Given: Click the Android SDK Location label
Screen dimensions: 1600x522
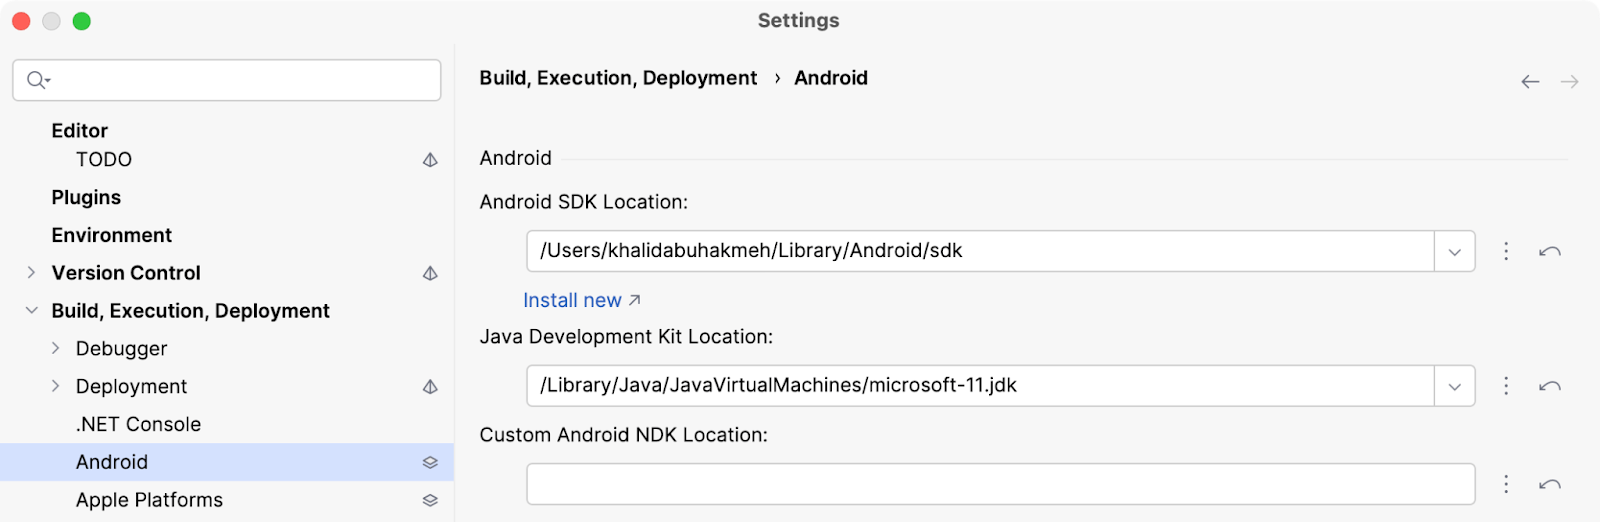Looking at the screenshot, I should pos(584,202).
